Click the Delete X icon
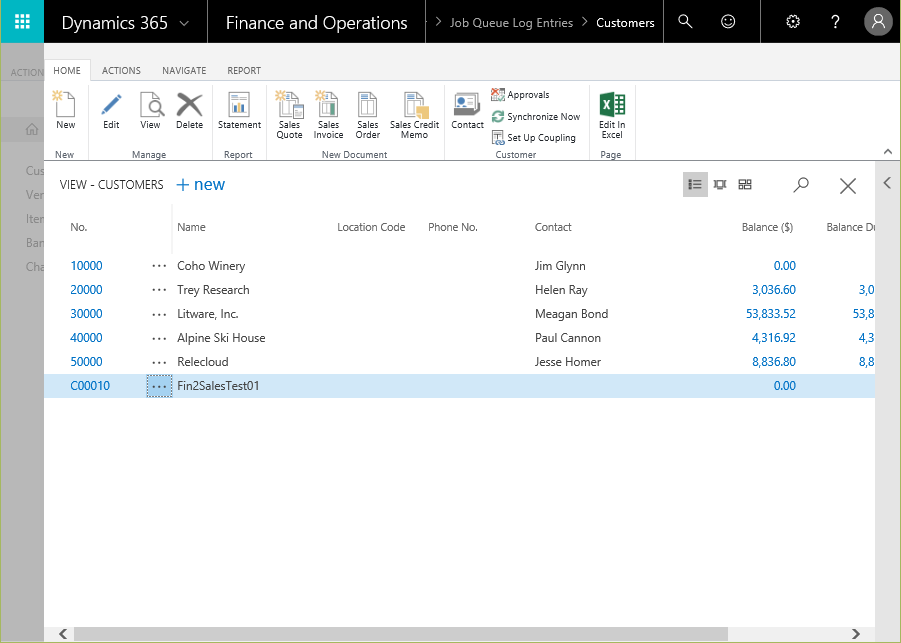901x643 pixels. pos(190,110)
